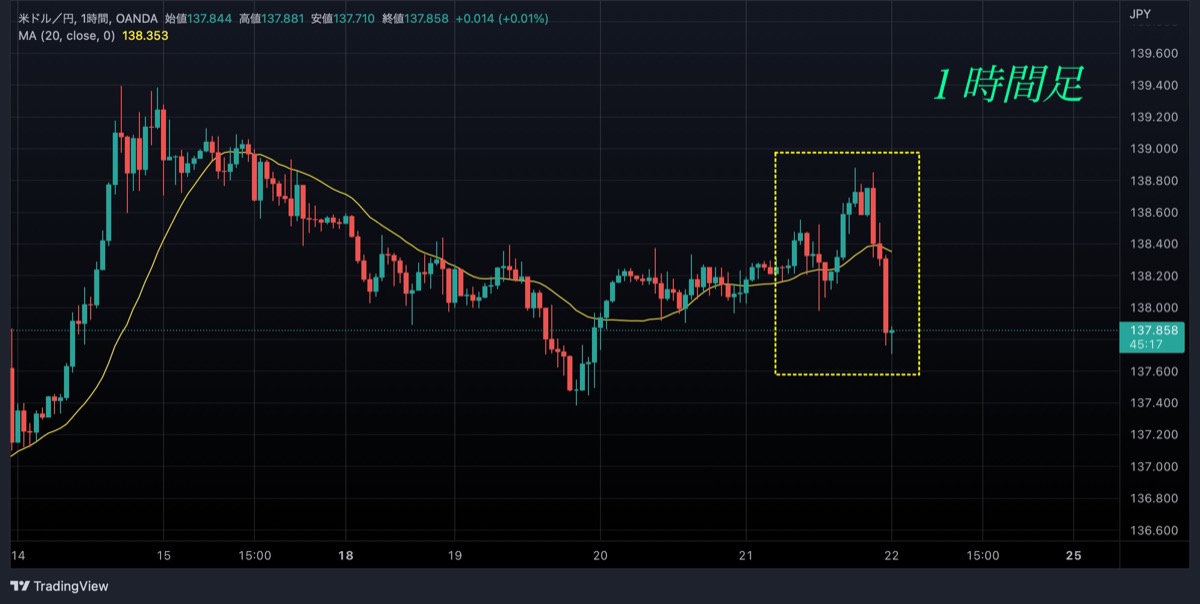
Task: Click the current price label 137.858
Action: (1152, 330)
